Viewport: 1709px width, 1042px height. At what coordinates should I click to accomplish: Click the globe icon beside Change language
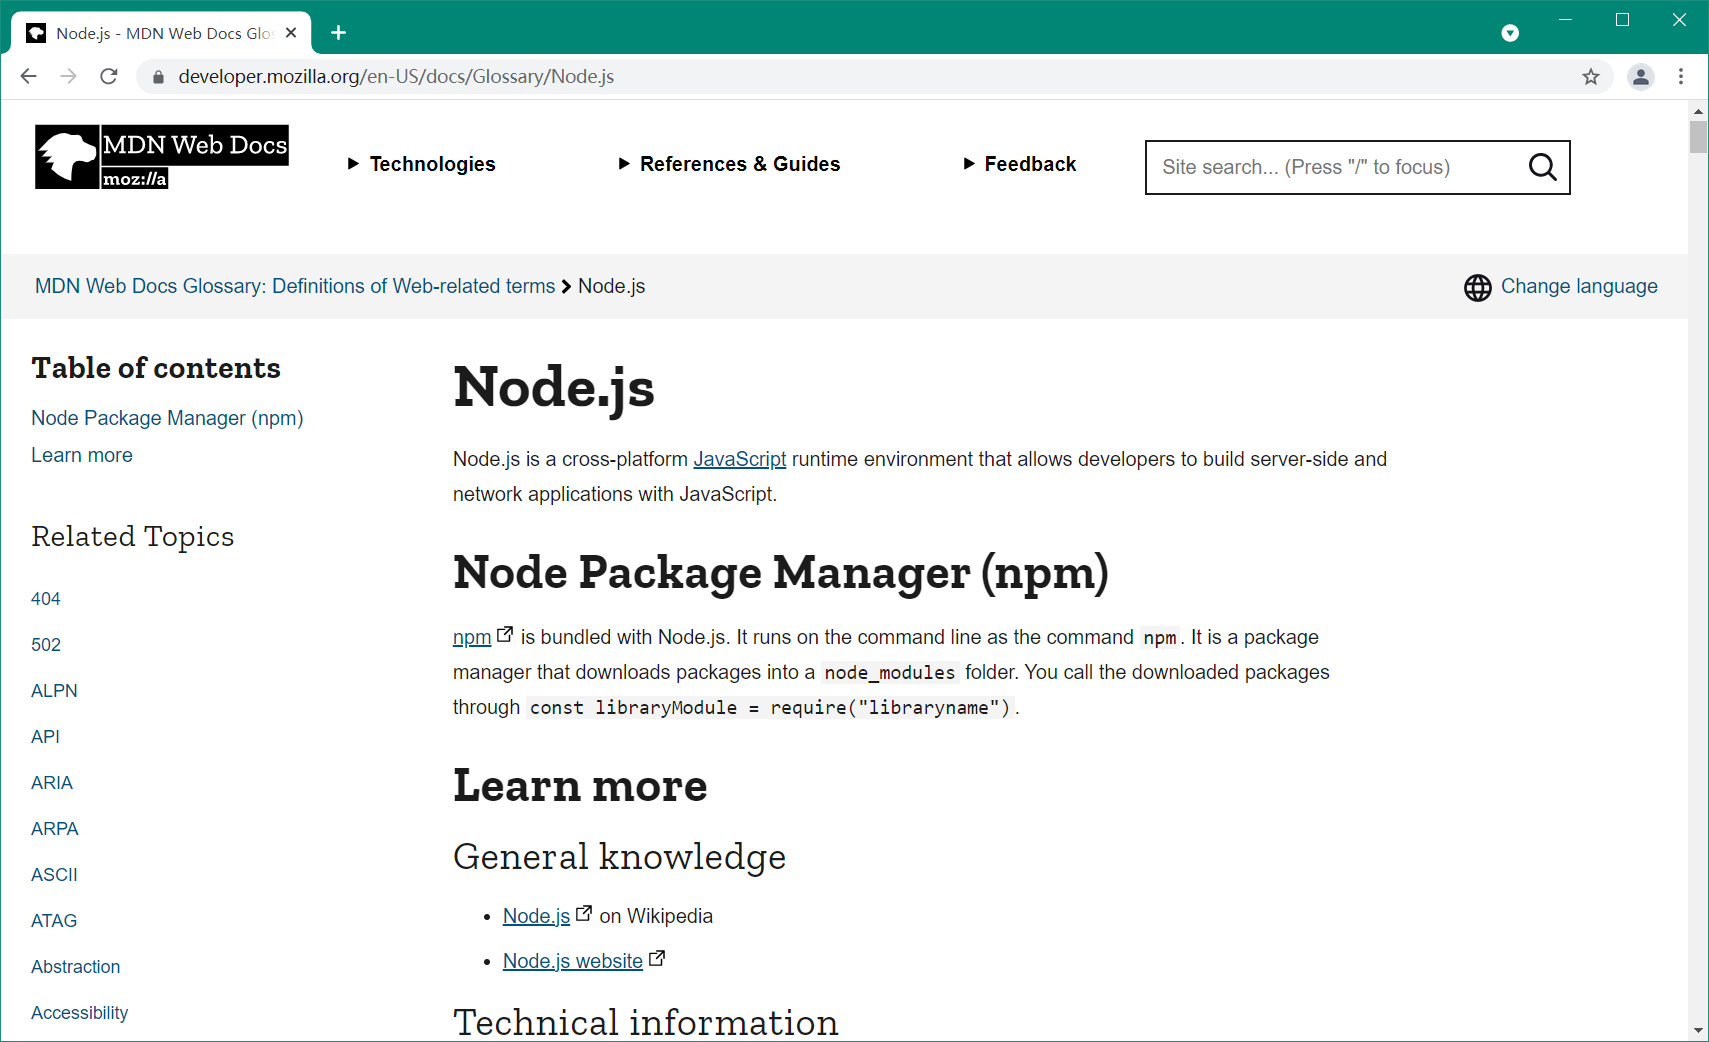(x=1477, y=287)
